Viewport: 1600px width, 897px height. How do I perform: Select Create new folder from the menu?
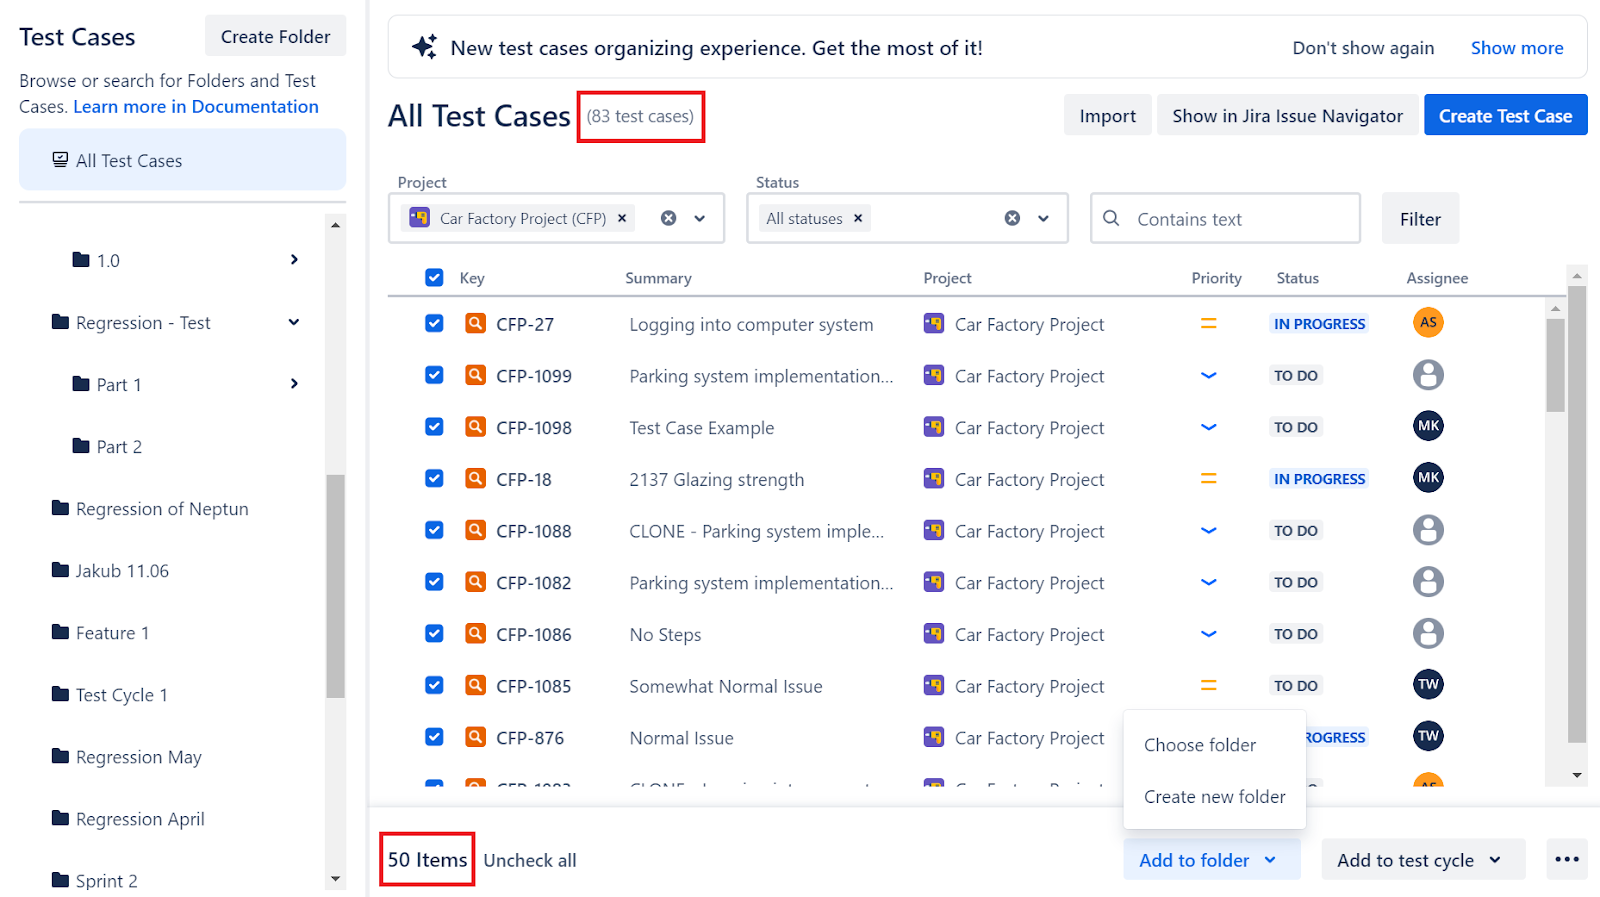[1215, 797]
